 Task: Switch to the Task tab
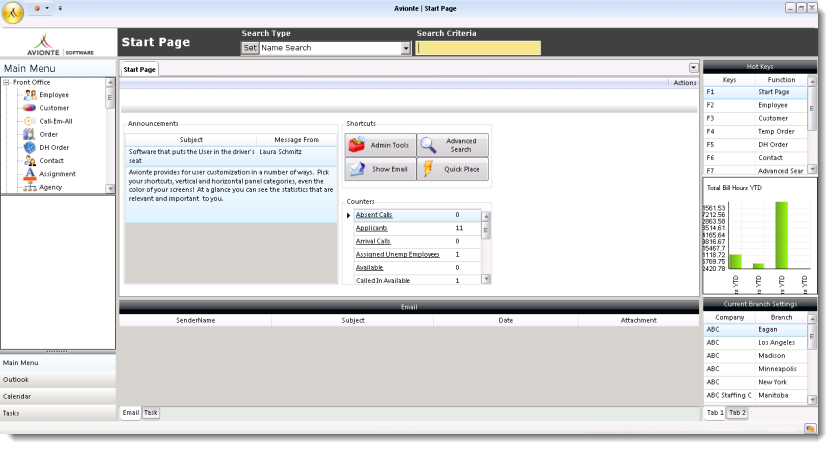coord(151,412)
